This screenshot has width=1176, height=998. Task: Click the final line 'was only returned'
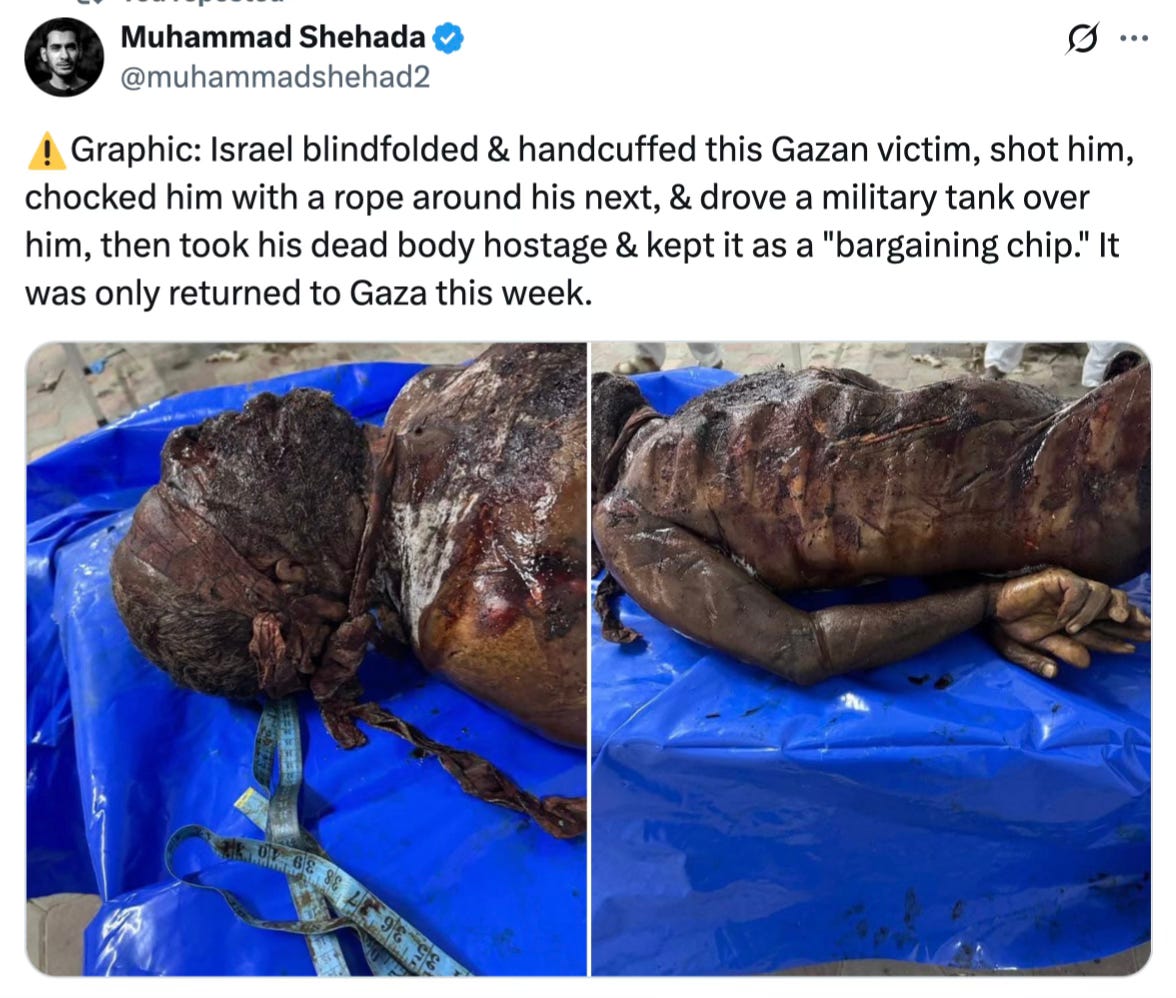(308, 293)
